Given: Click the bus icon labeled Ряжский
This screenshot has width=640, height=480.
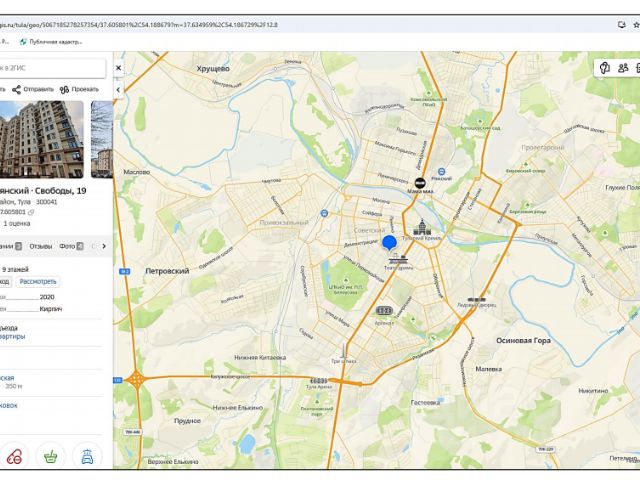Looking at the screenshot, I should click(441, 172).
